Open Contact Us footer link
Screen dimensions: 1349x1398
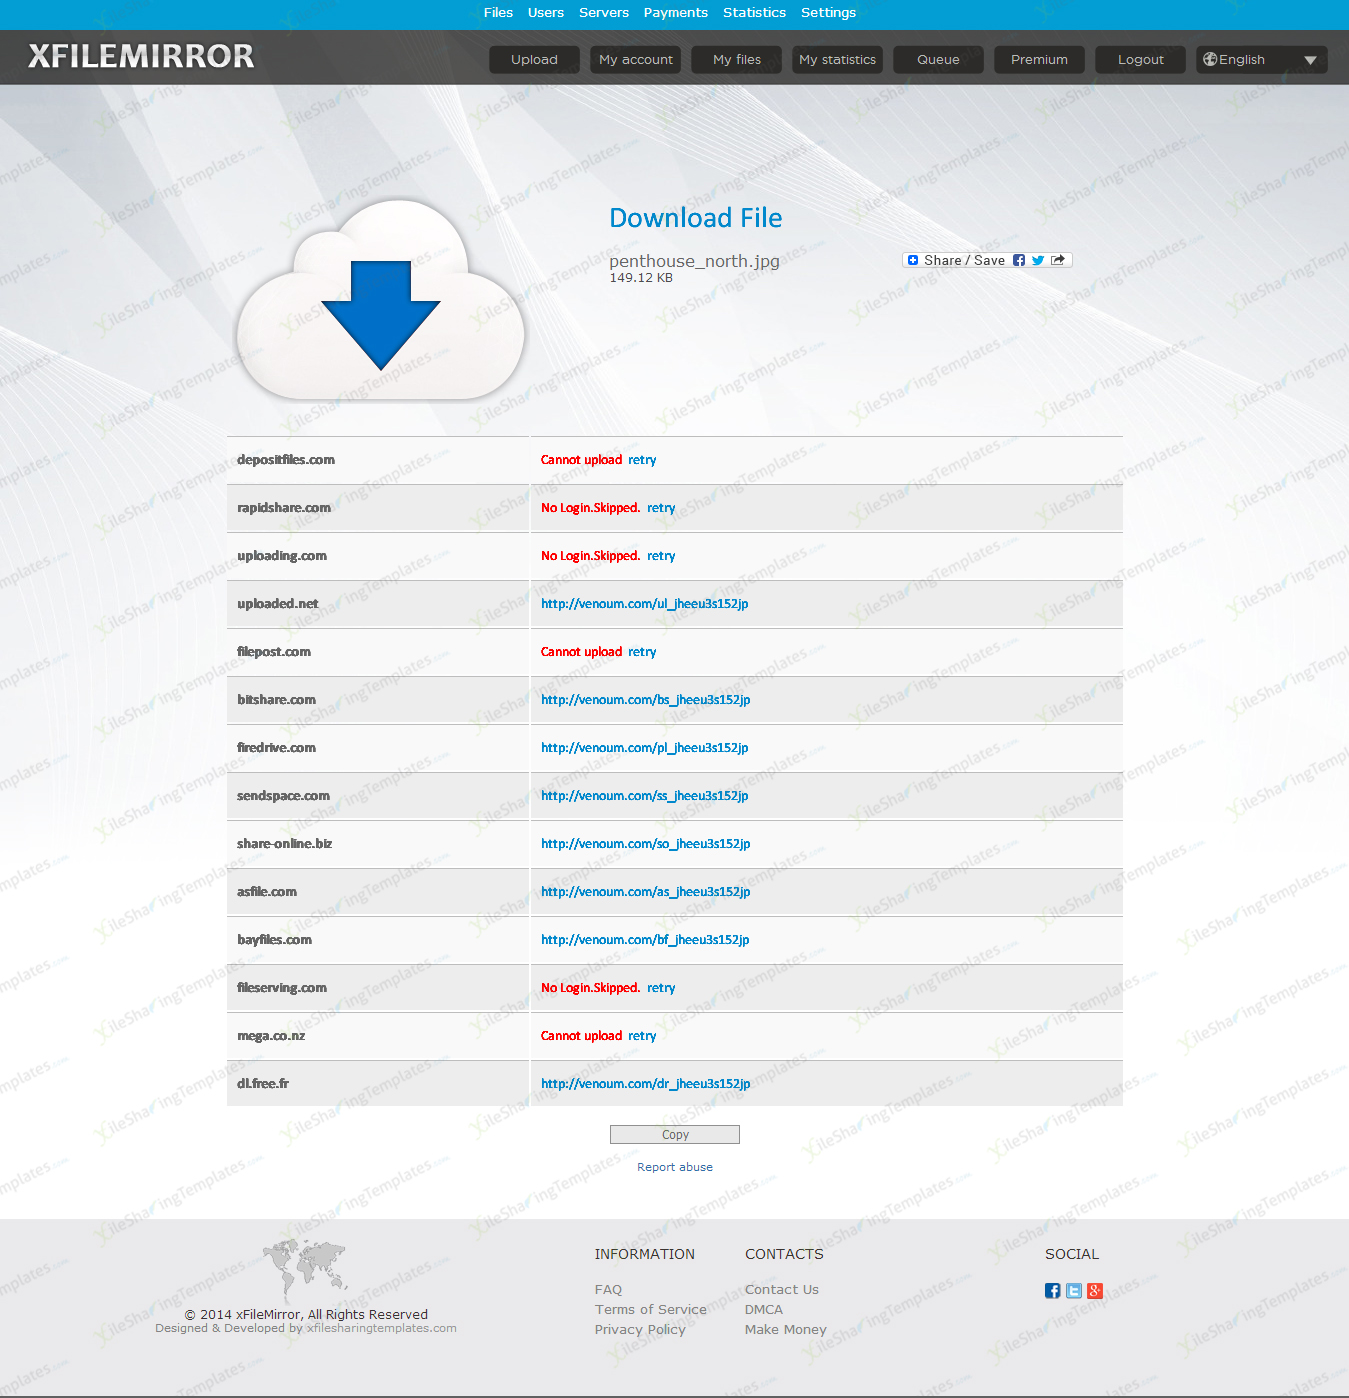pyautogui.click(x=782, y=1290)
